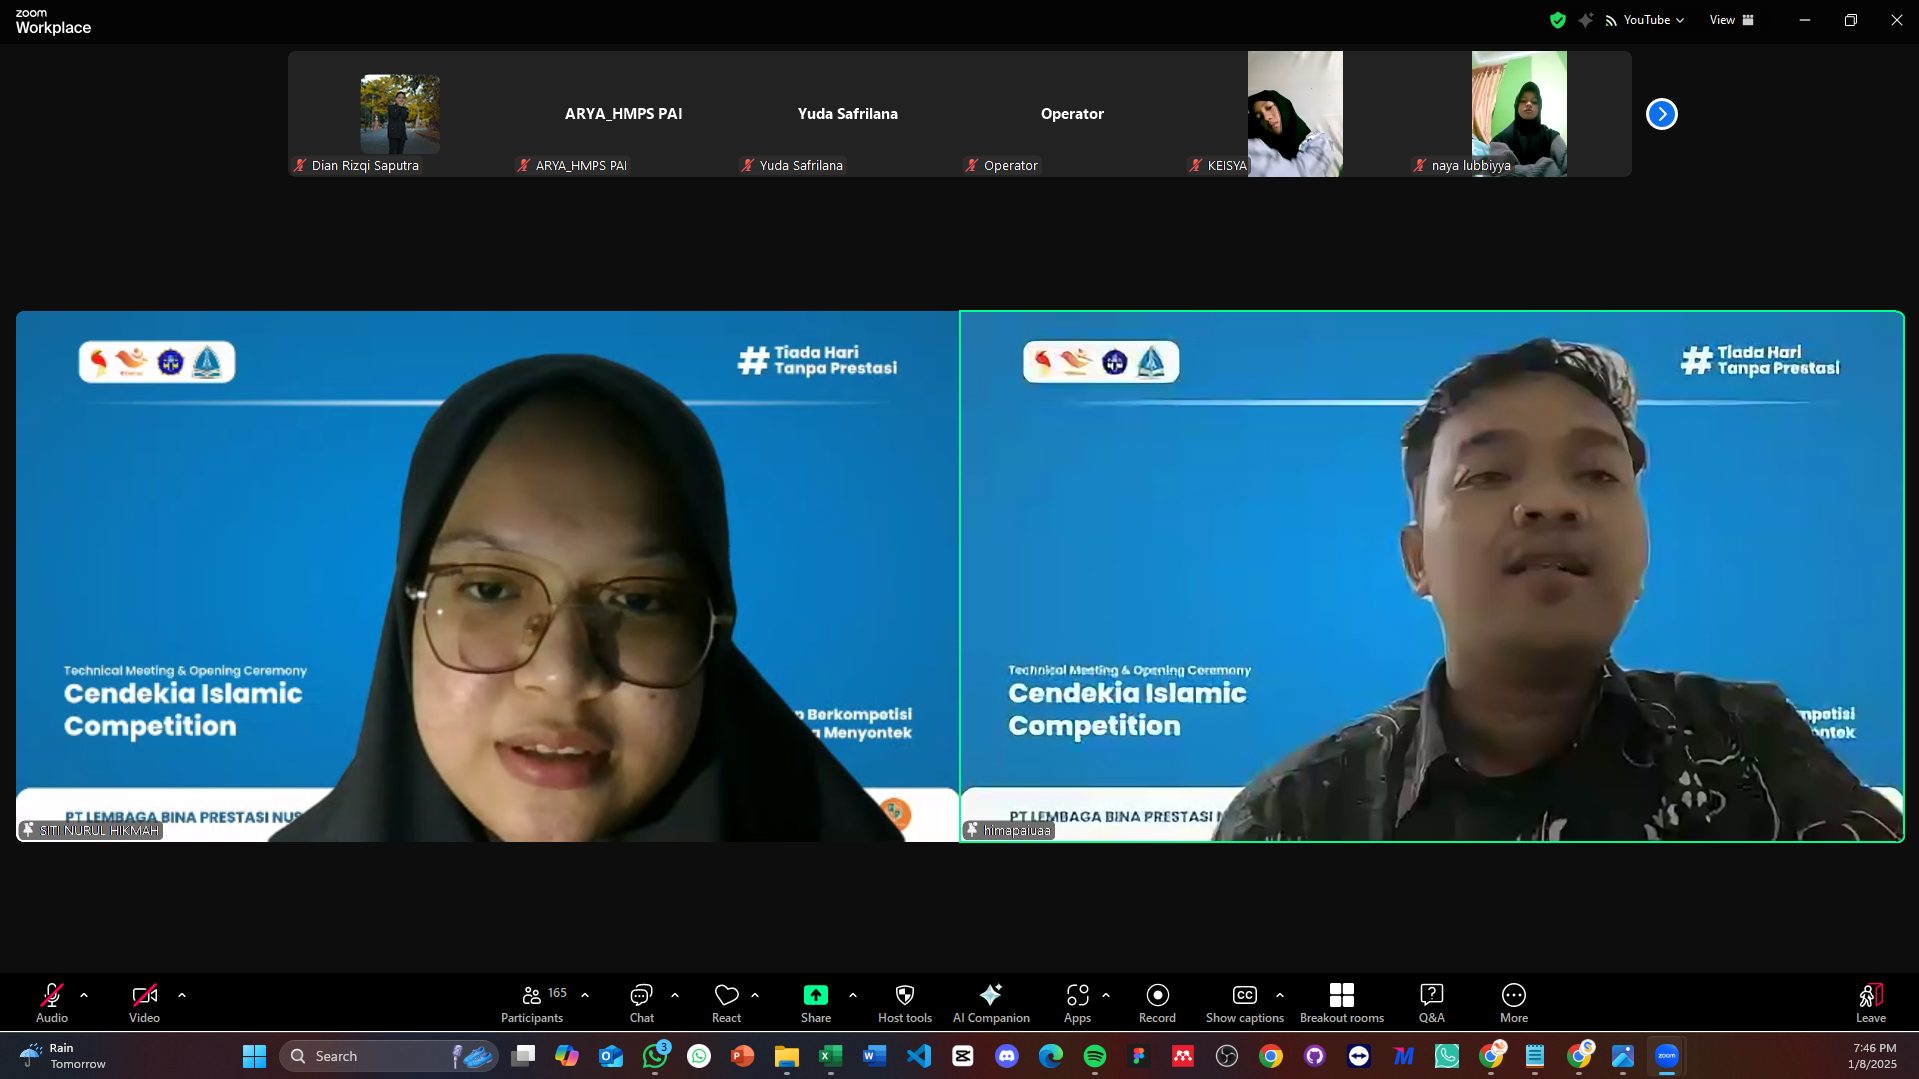
Task: Click the Leave meeting button
Action: click(x=1870, y=1002)
